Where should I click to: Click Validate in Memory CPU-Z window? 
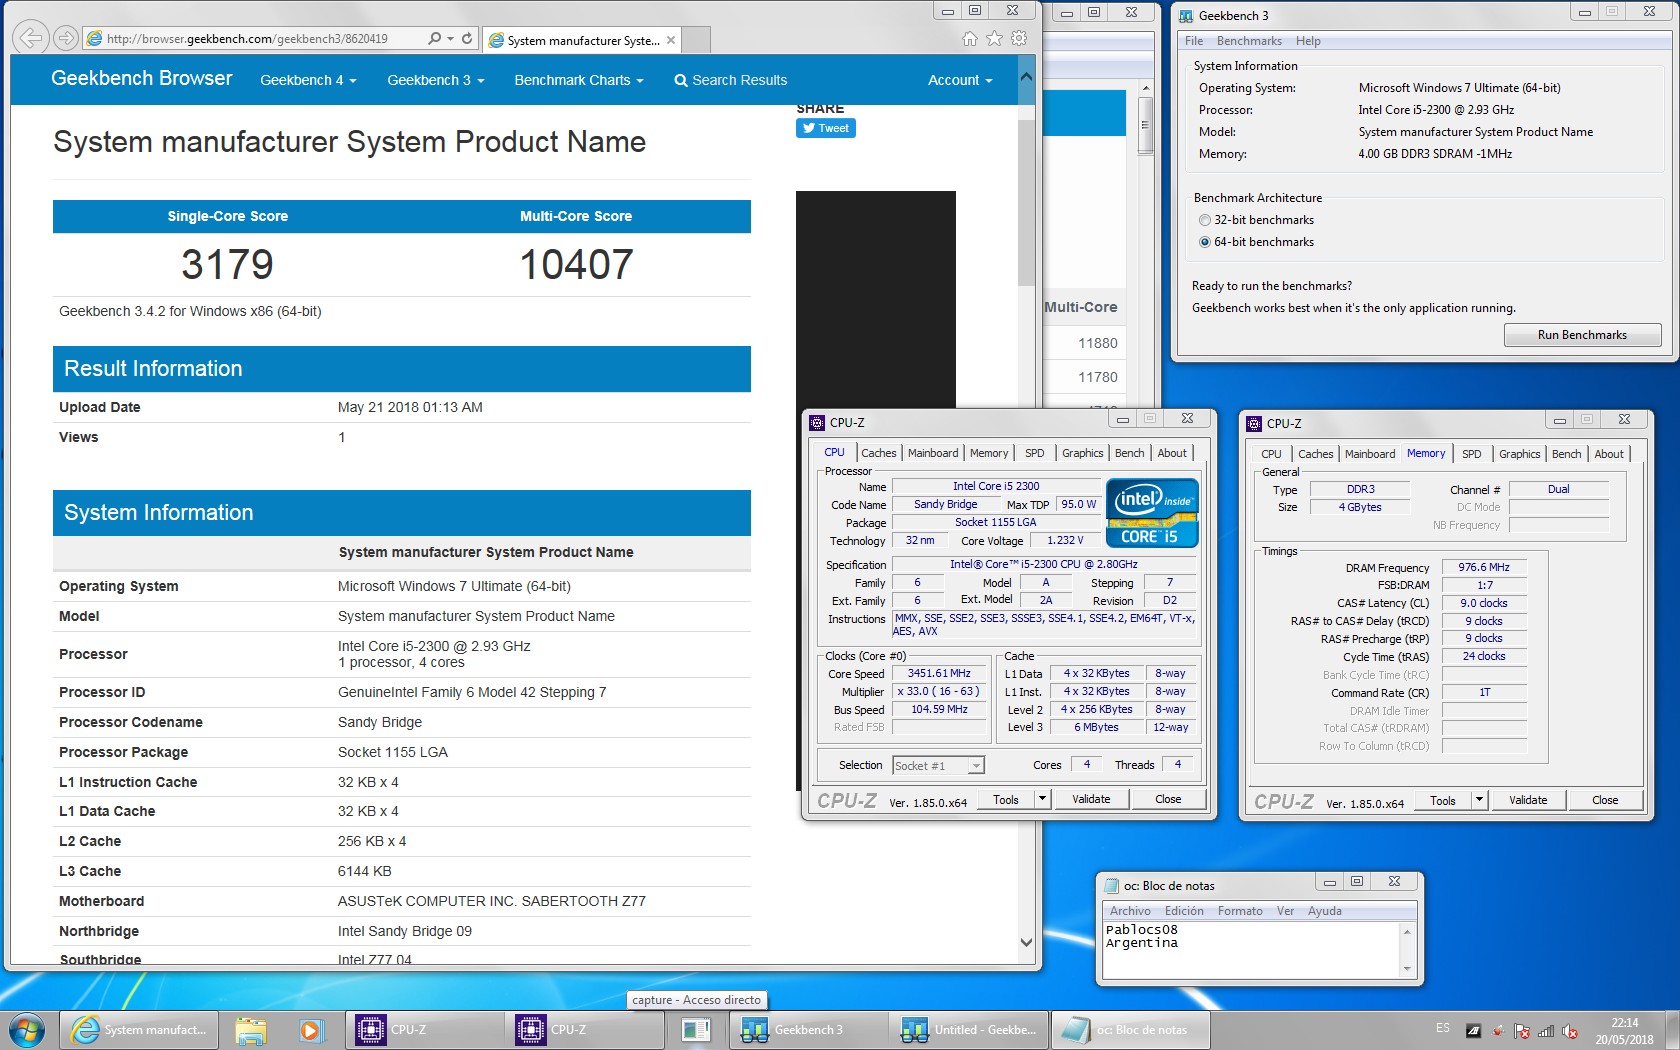click(1528, 800)
